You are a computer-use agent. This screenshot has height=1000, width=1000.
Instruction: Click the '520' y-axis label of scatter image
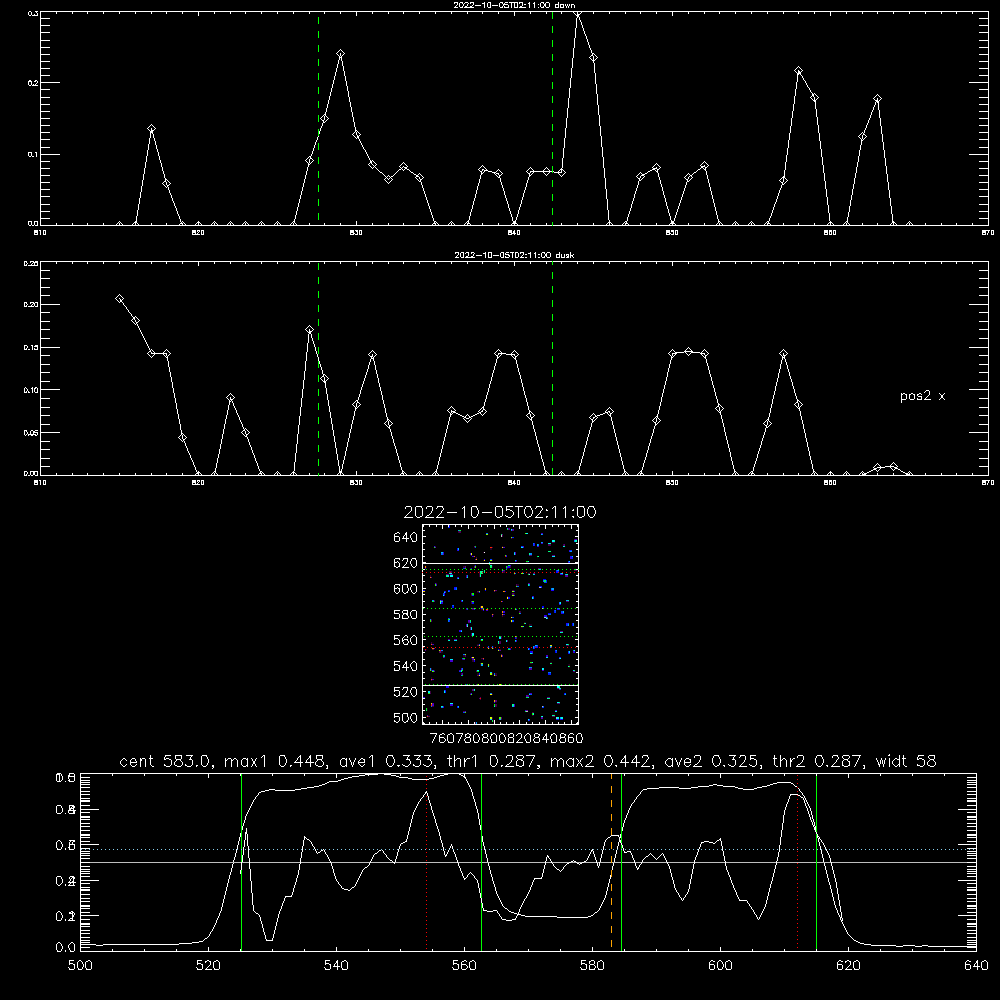click(405, 692)
